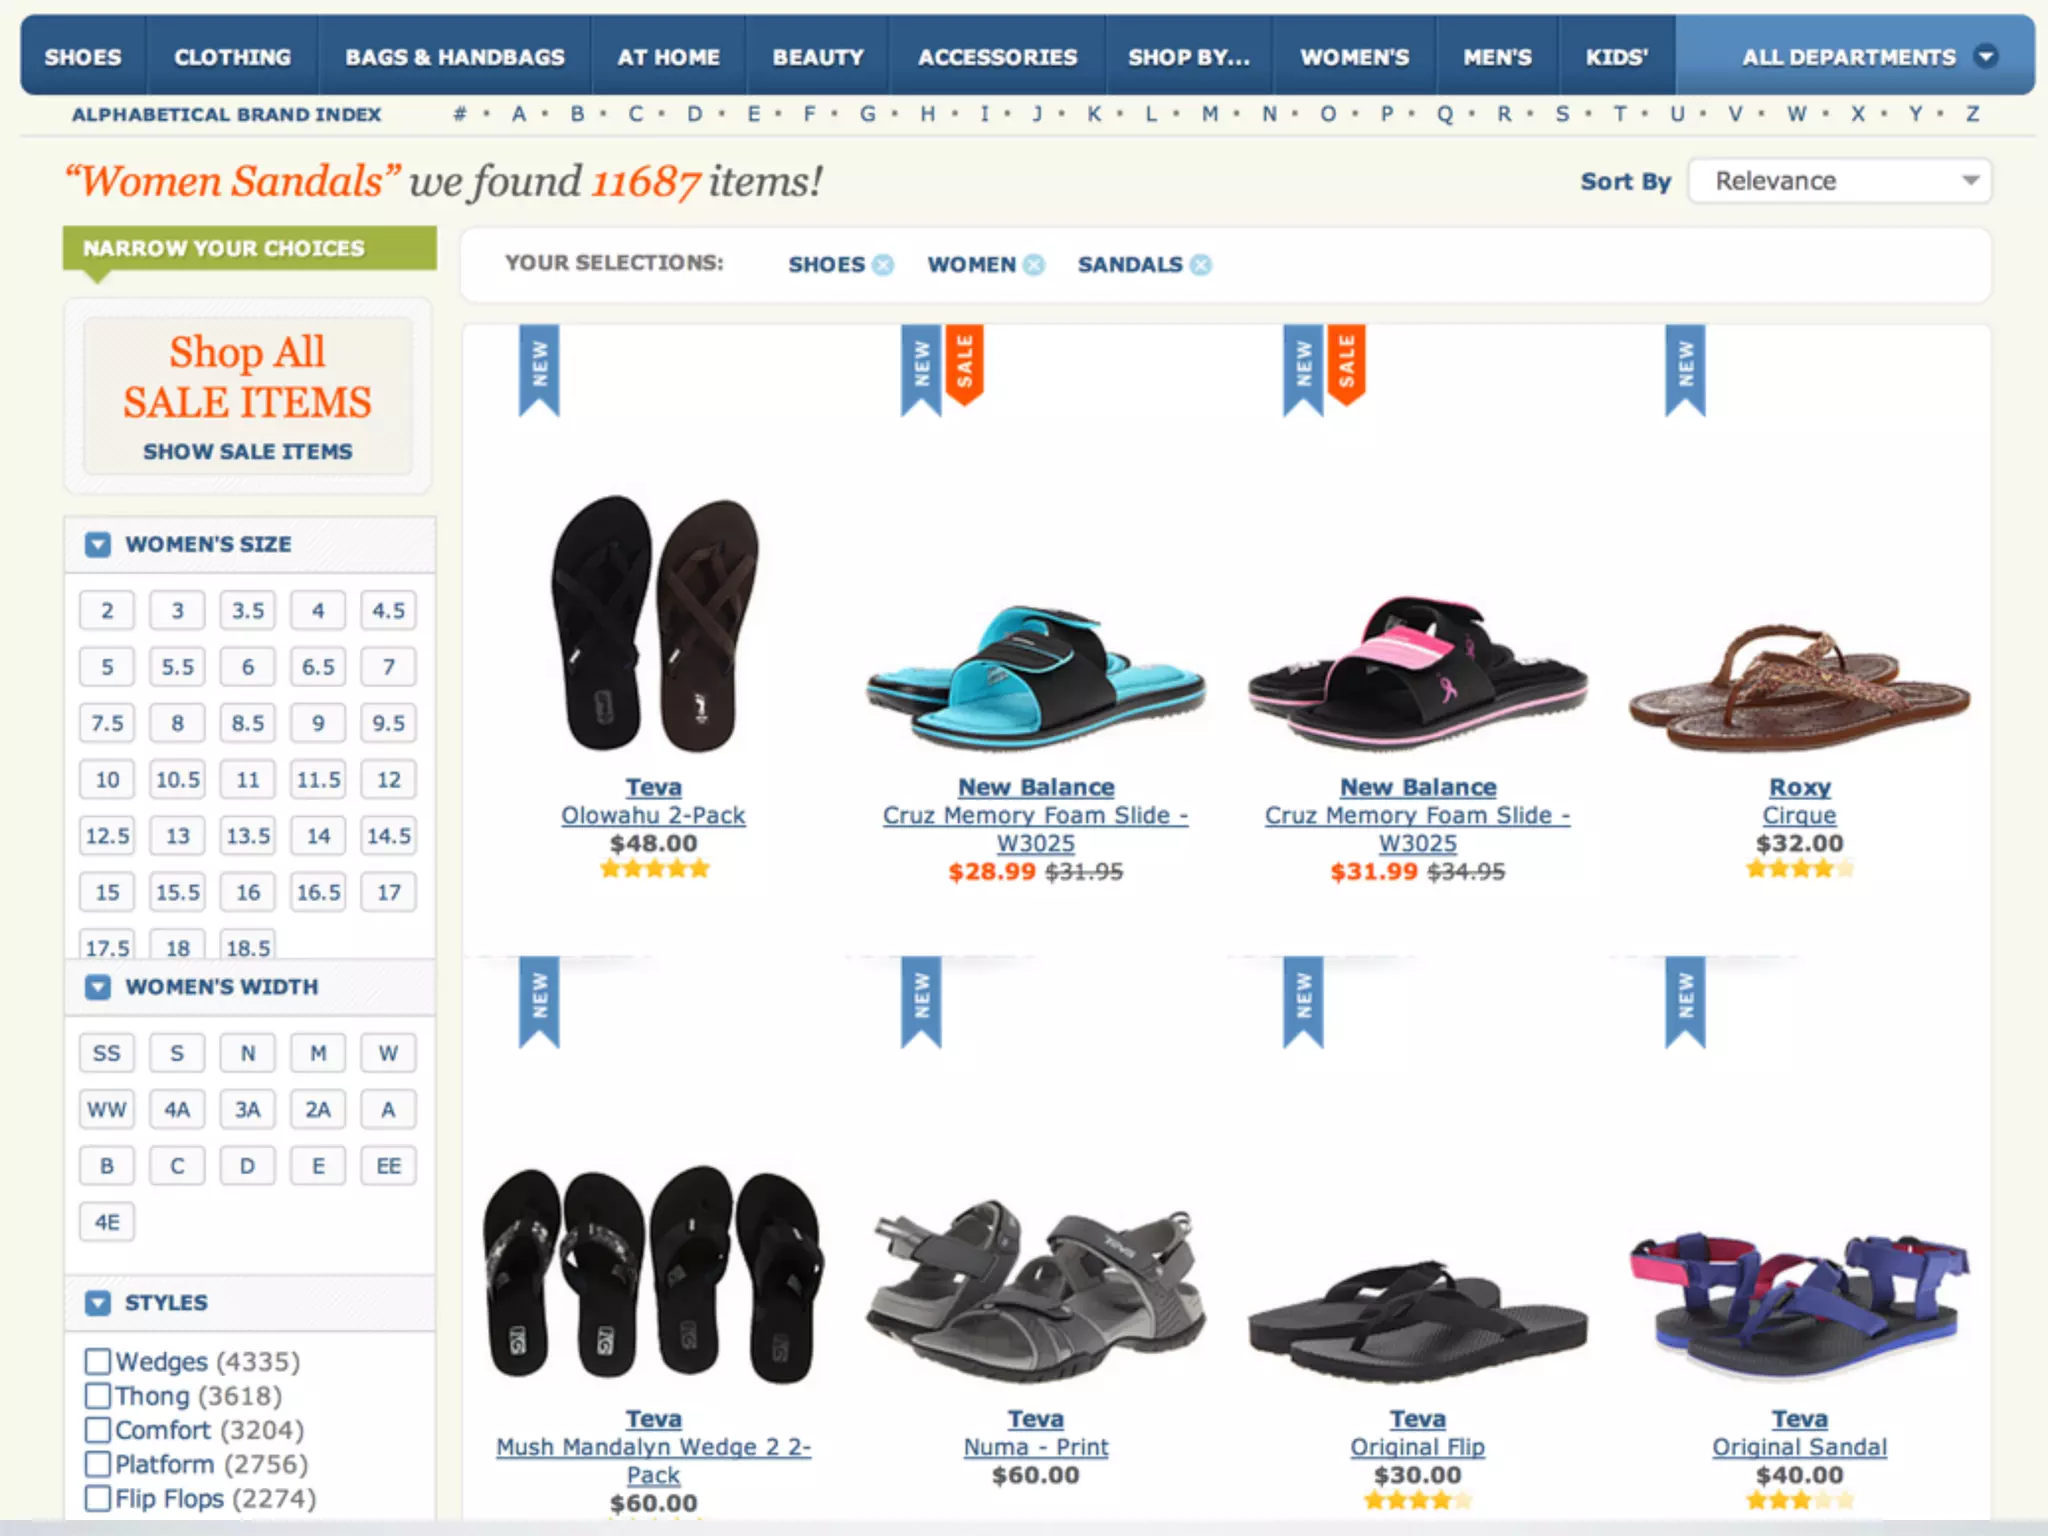Select women's size 7.5 button

[x=107, y=723]
